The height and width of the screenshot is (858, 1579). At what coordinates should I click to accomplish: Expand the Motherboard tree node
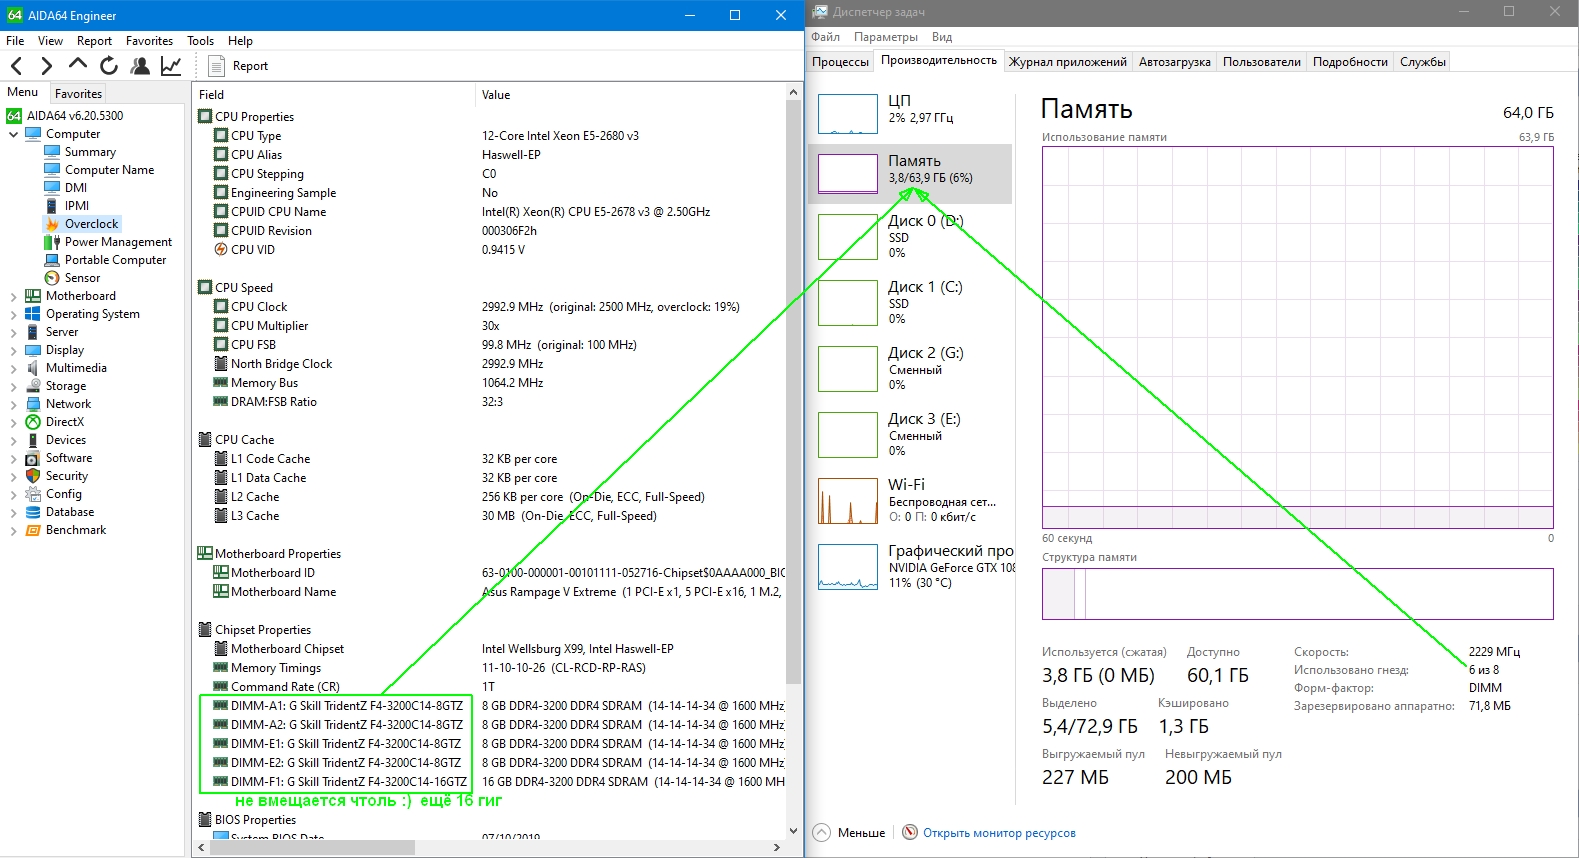pos(13,296)
